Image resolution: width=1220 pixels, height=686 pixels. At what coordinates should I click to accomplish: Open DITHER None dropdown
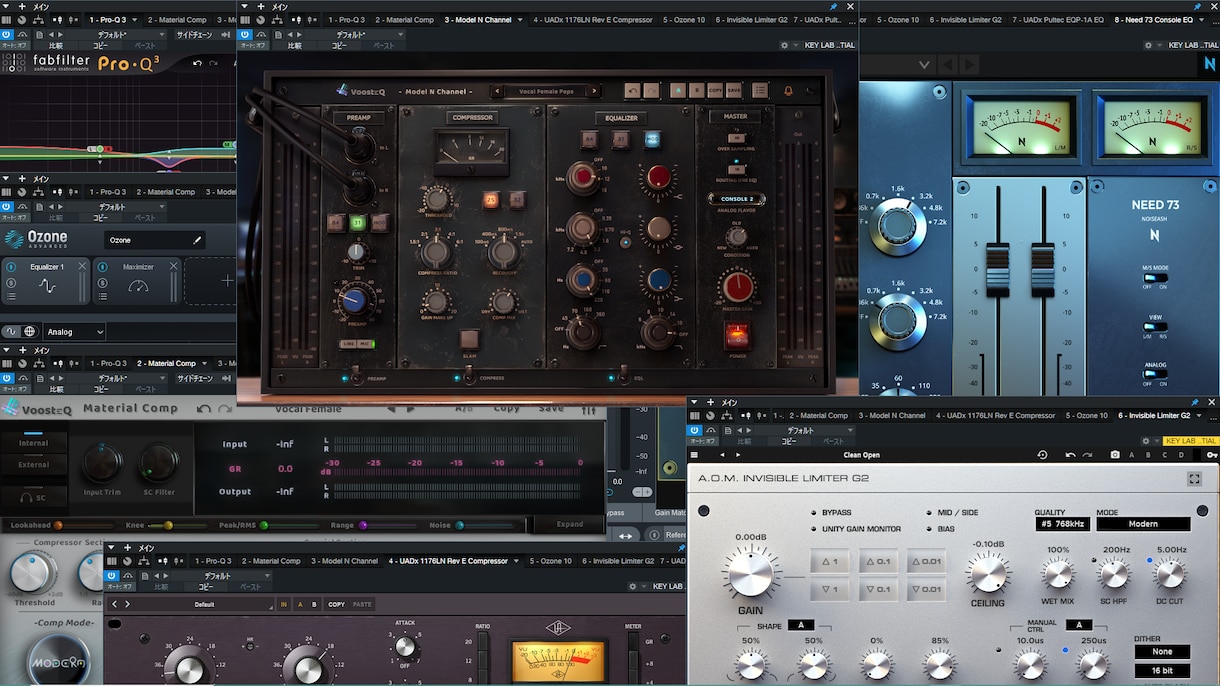tap(1162, 652)
